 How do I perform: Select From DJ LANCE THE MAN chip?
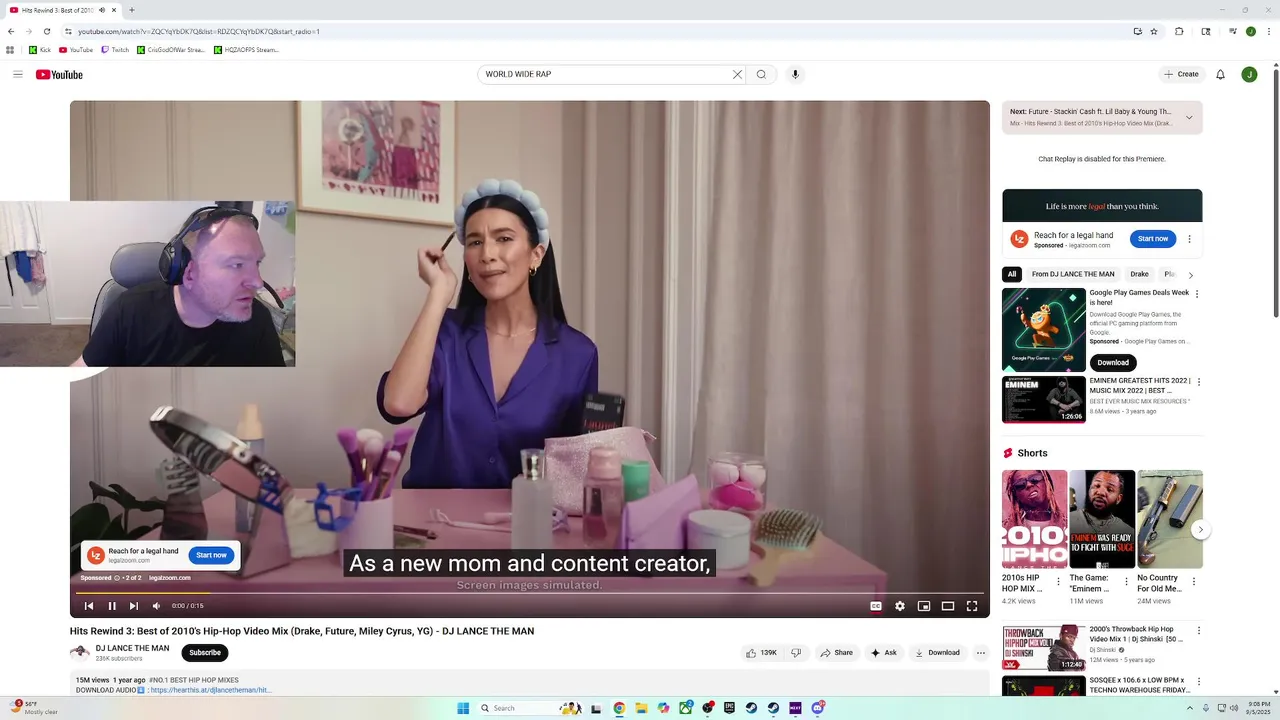point(1073,274)
